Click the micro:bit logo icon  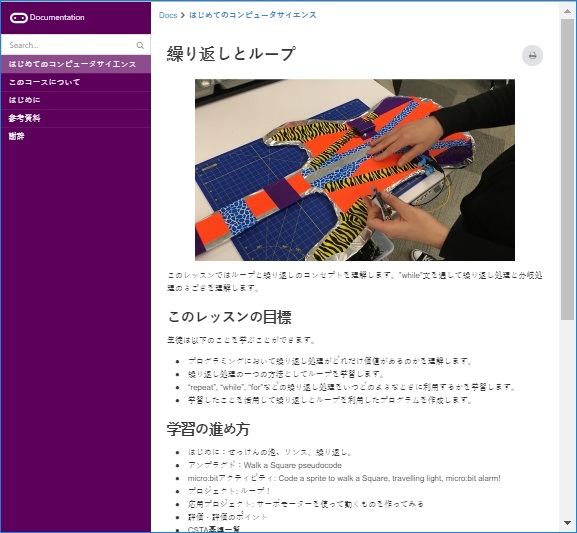tap(18, 18)
